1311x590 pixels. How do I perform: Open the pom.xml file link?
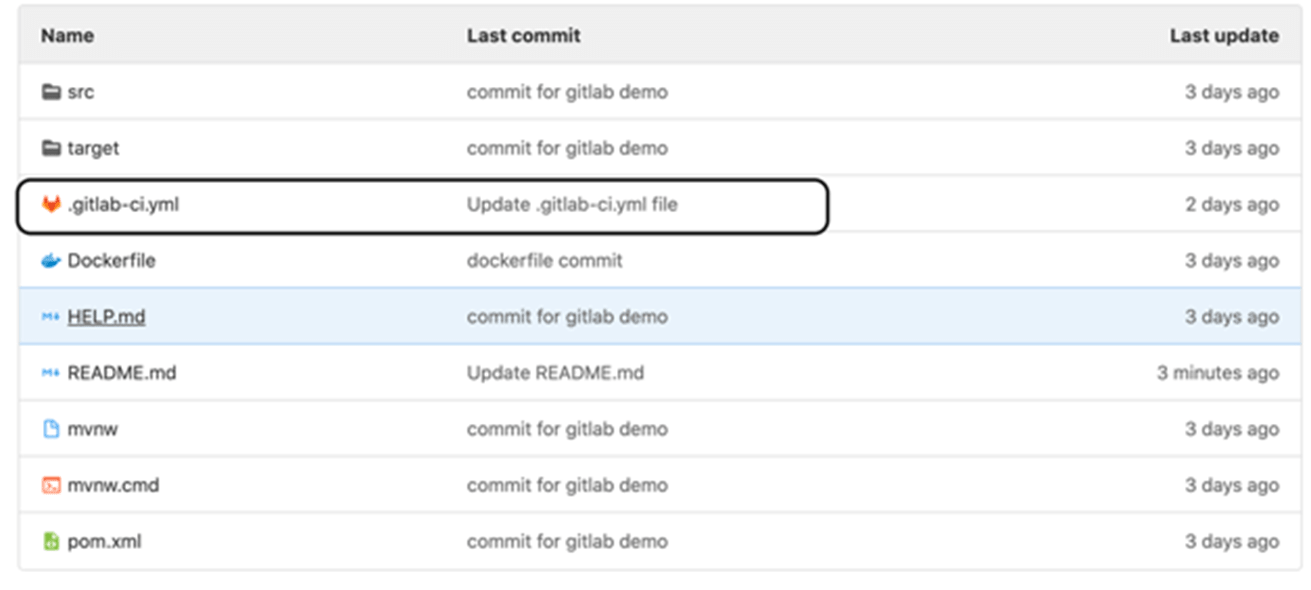point(104,542)
